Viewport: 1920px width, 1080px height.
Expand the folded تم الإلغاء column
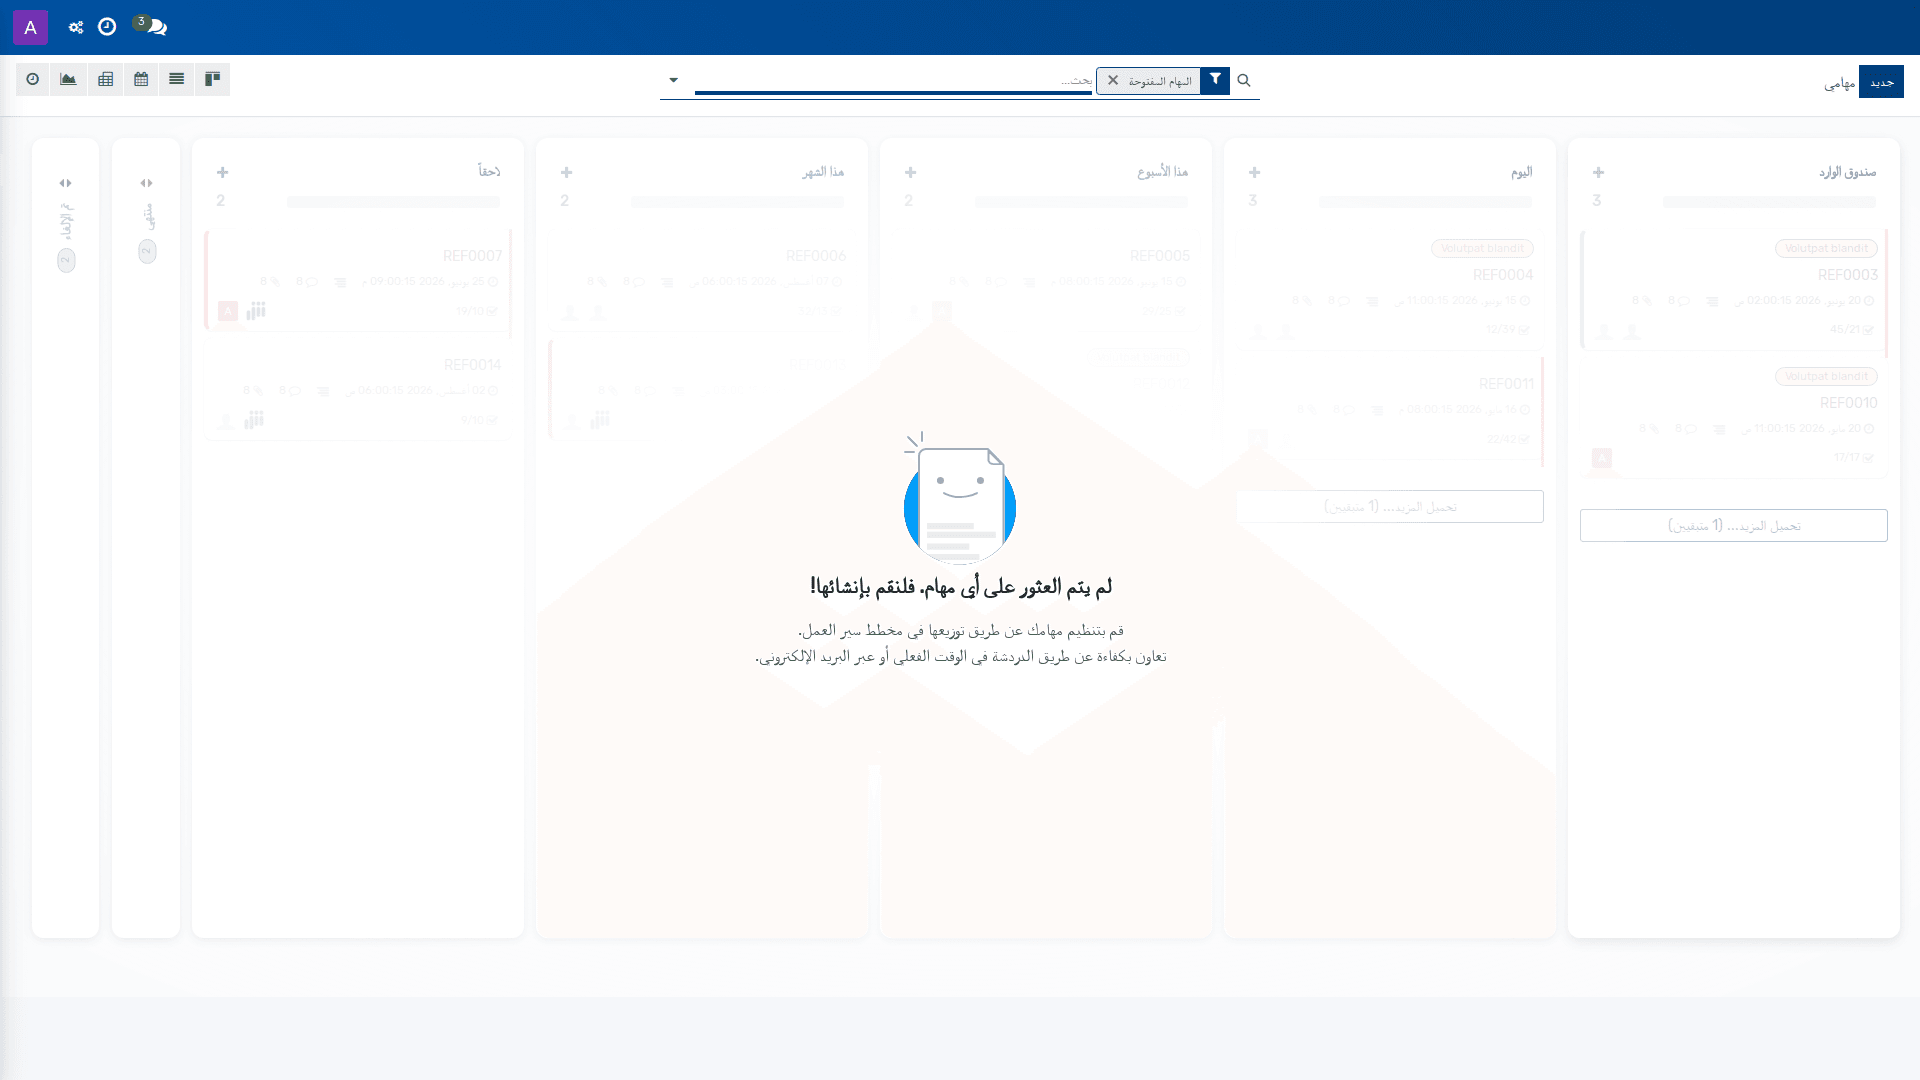click(65, 183)
